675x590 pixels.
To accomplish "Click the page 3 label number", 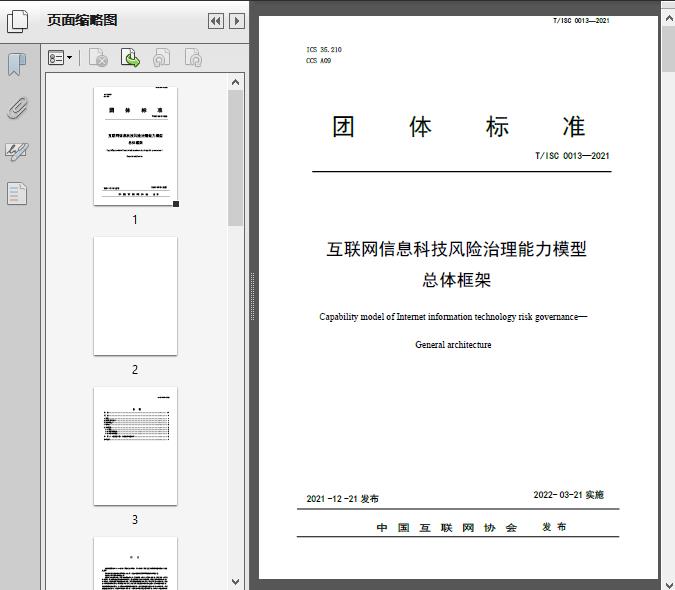I will pyautogui.click(x=135, y=520).
